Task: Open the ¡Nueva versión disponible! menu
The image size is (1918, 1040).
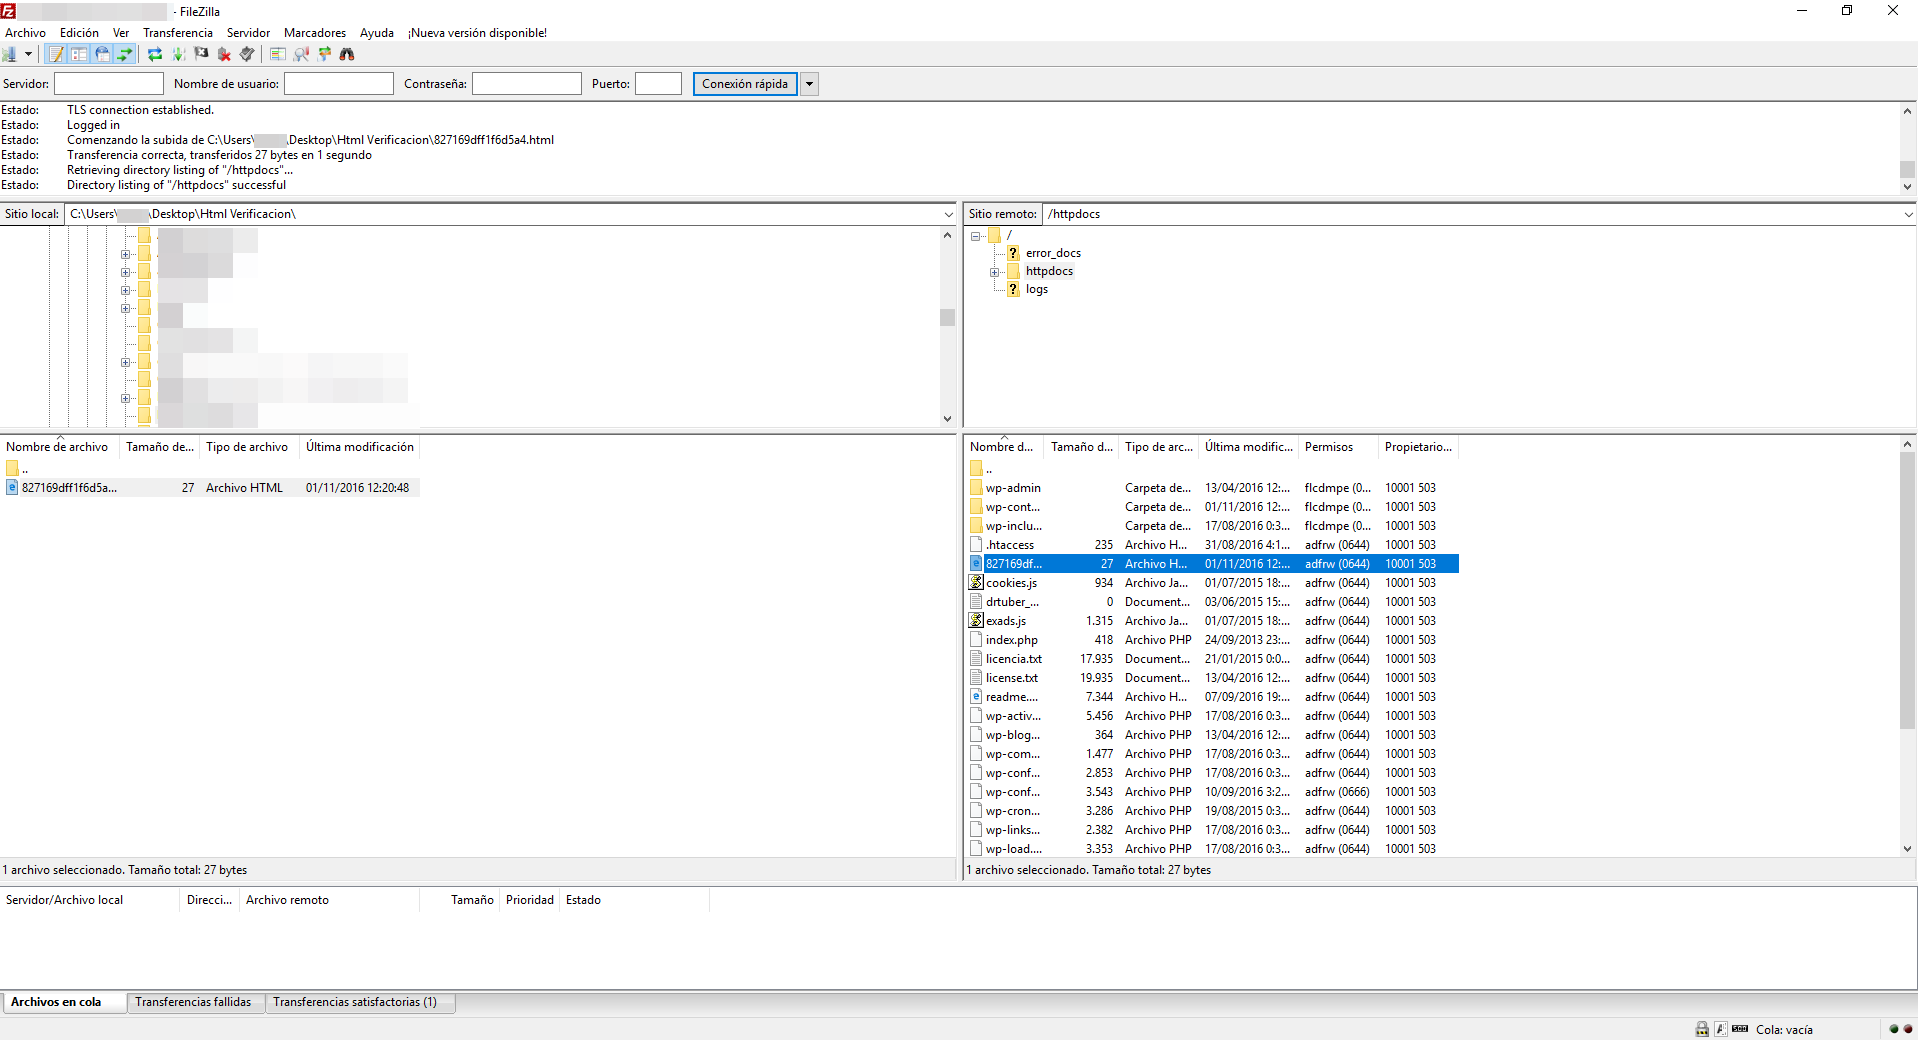Action: tap(477, 33)
